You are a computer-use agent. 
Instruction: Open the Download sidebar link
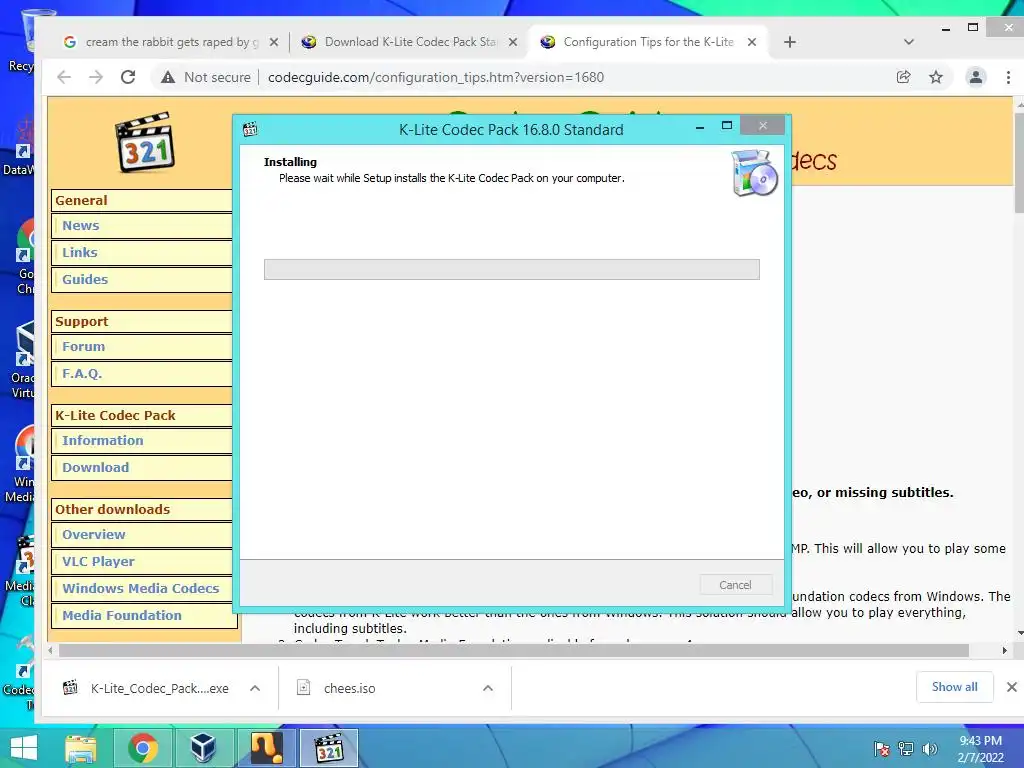(95, 467)
